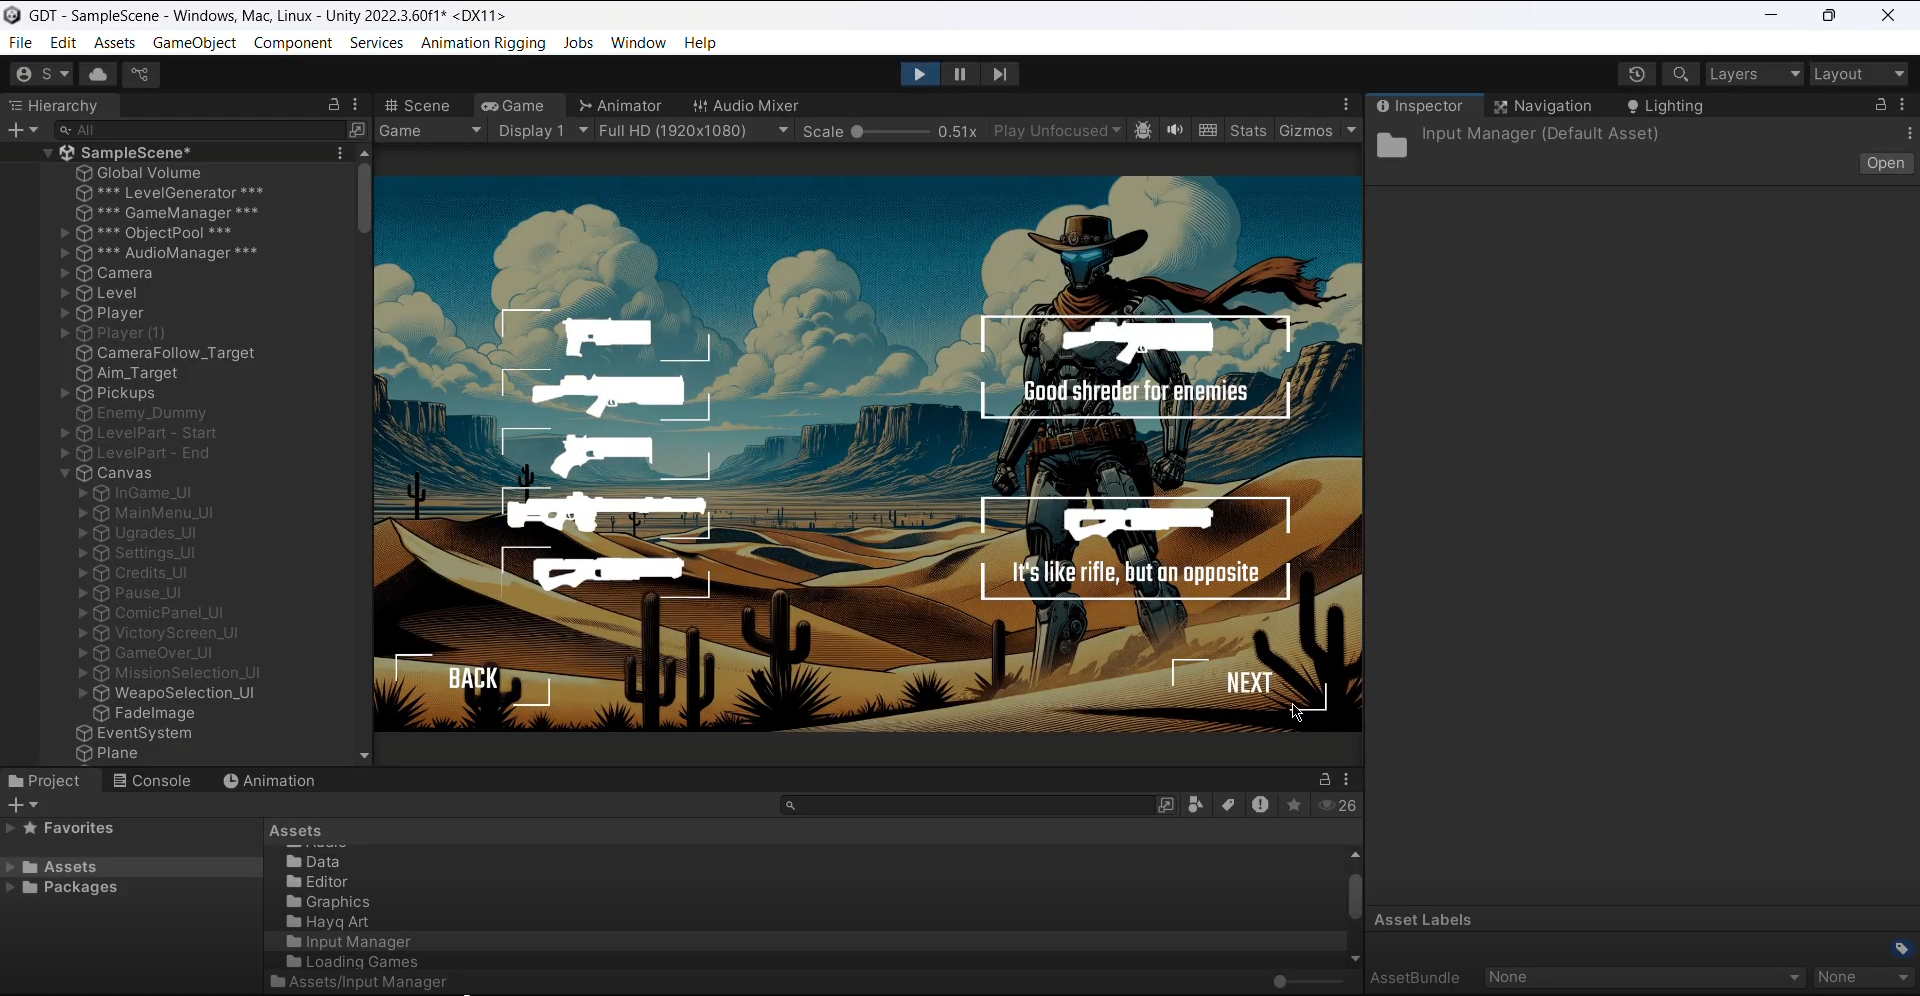Click the asset labels tag icon
1920x996 pixels.
tap(1902, 949)
